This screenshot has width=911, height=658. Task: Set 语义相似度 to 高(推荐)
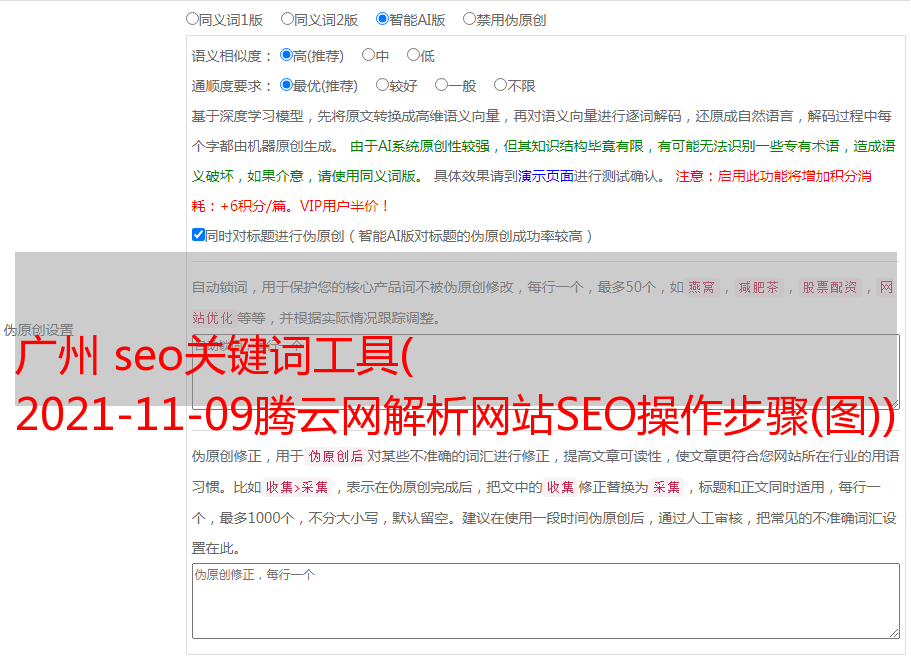(x=286, y=55)
